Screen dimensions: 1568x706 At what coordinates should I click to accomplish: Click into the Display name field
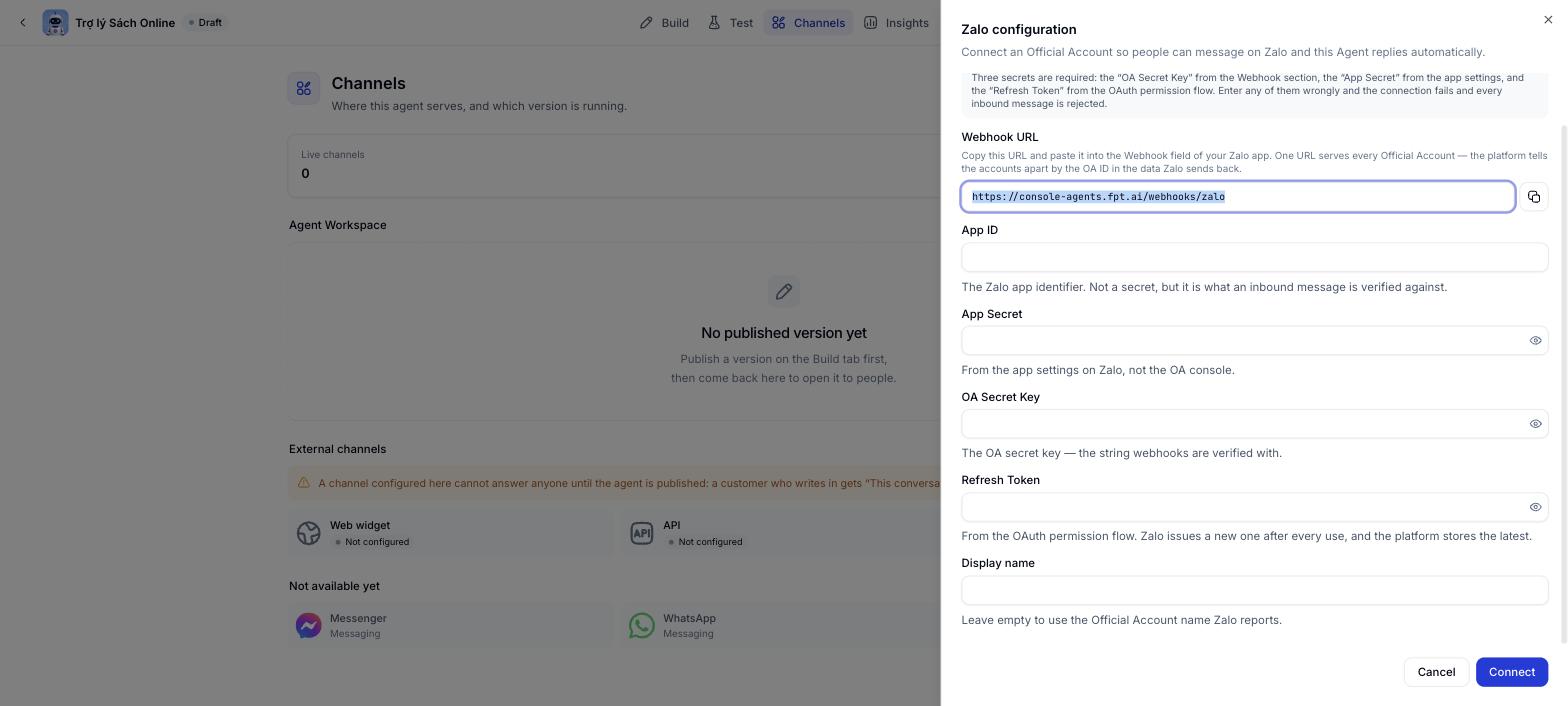tap(1254, 590)
